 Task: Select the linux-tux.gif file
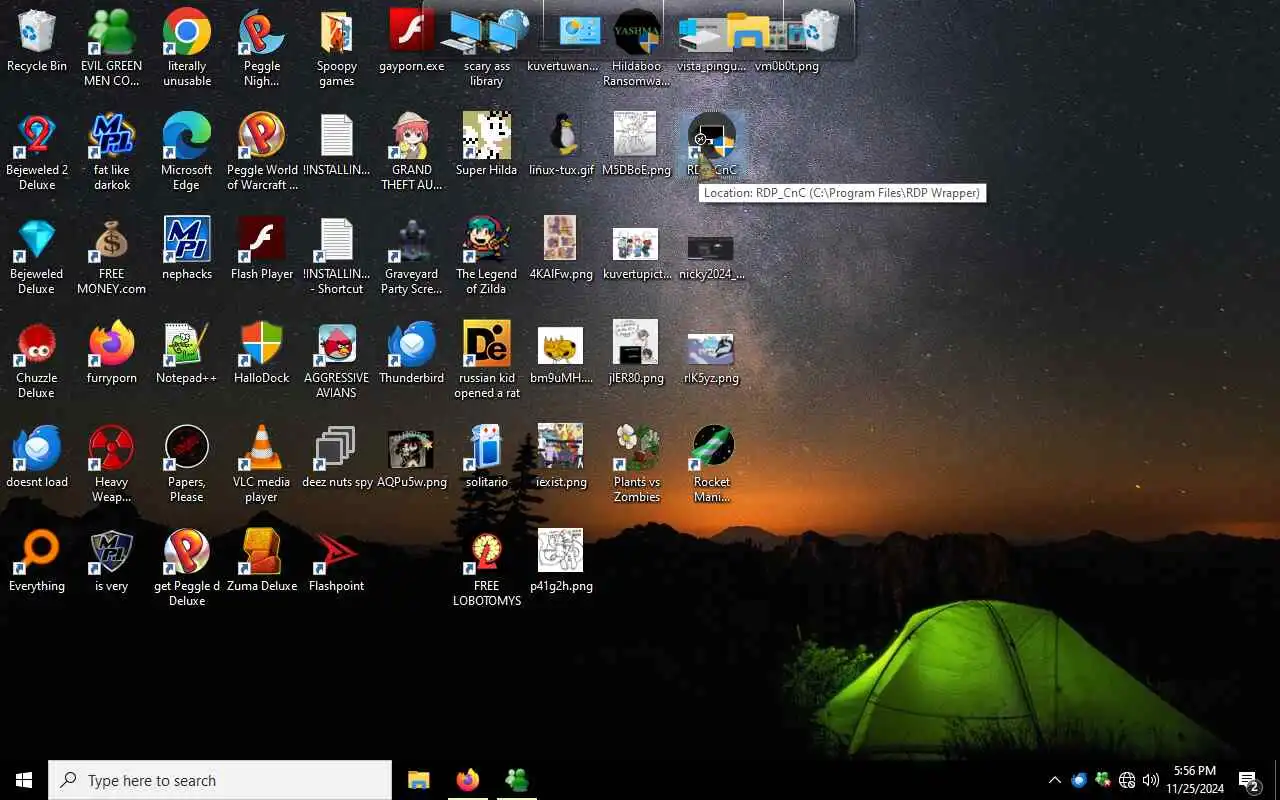(x=562, y=144)
